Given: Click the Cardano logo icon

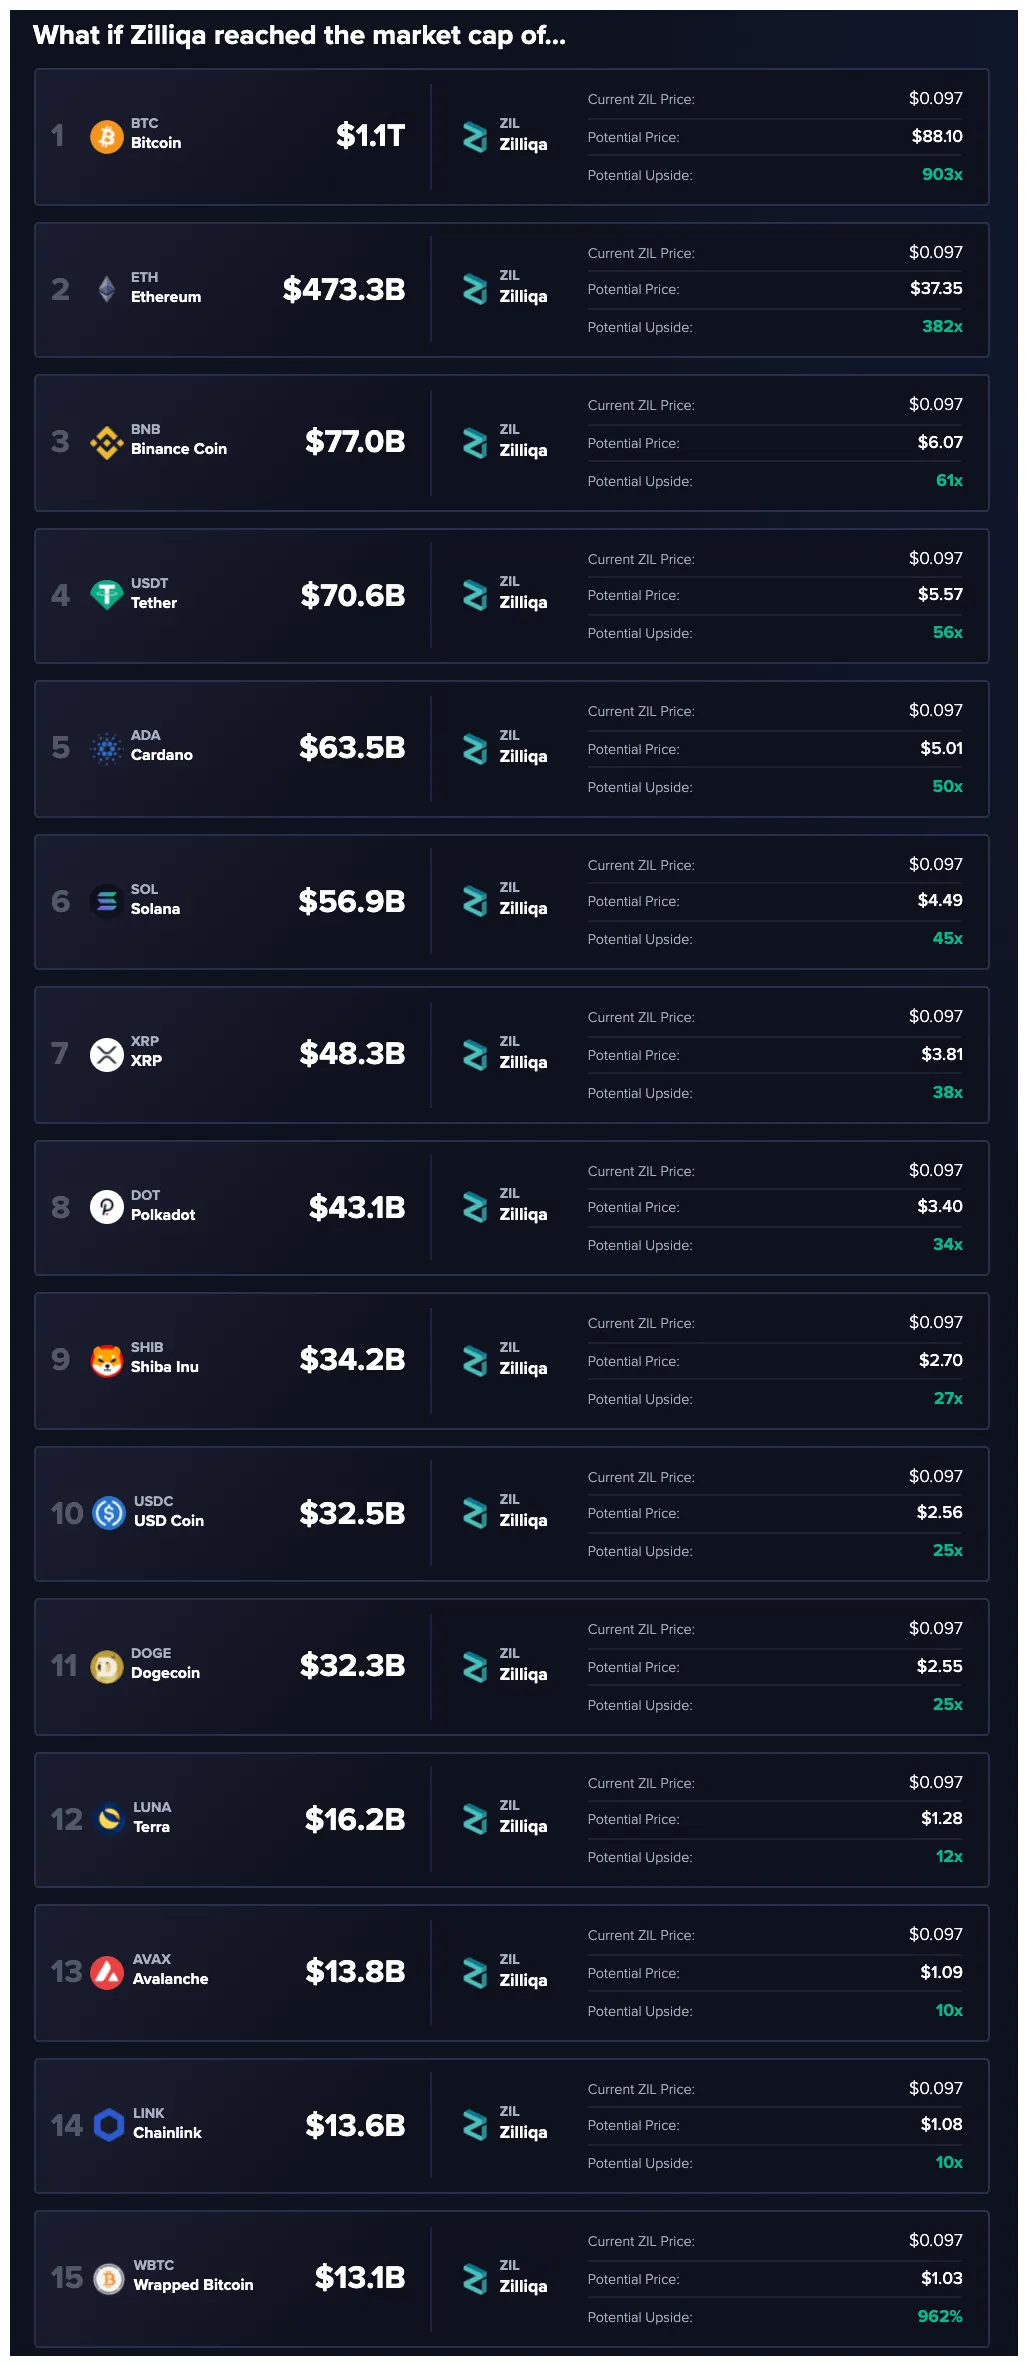Looking at the screenshot, I should pyautogui.click(x=105, y=747).
